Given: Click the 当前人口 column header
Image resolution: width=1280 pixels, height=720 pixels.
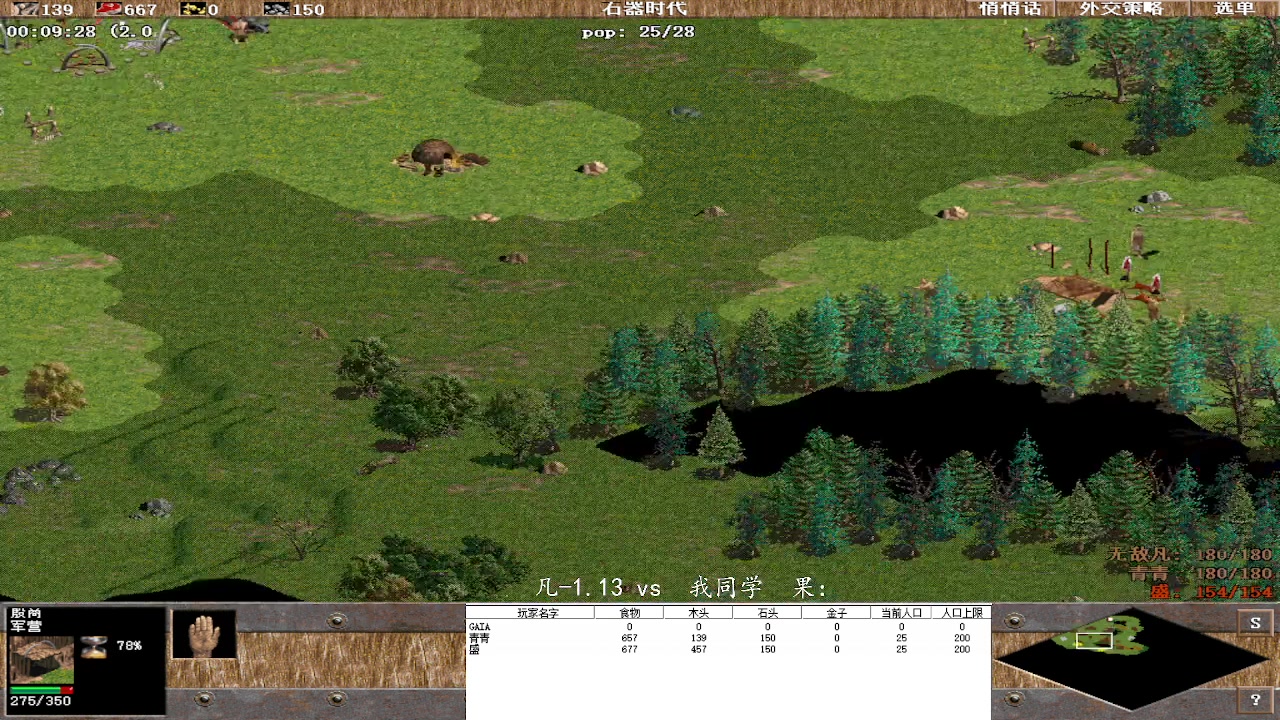Looking at the screenshot, I should [900, 612].
